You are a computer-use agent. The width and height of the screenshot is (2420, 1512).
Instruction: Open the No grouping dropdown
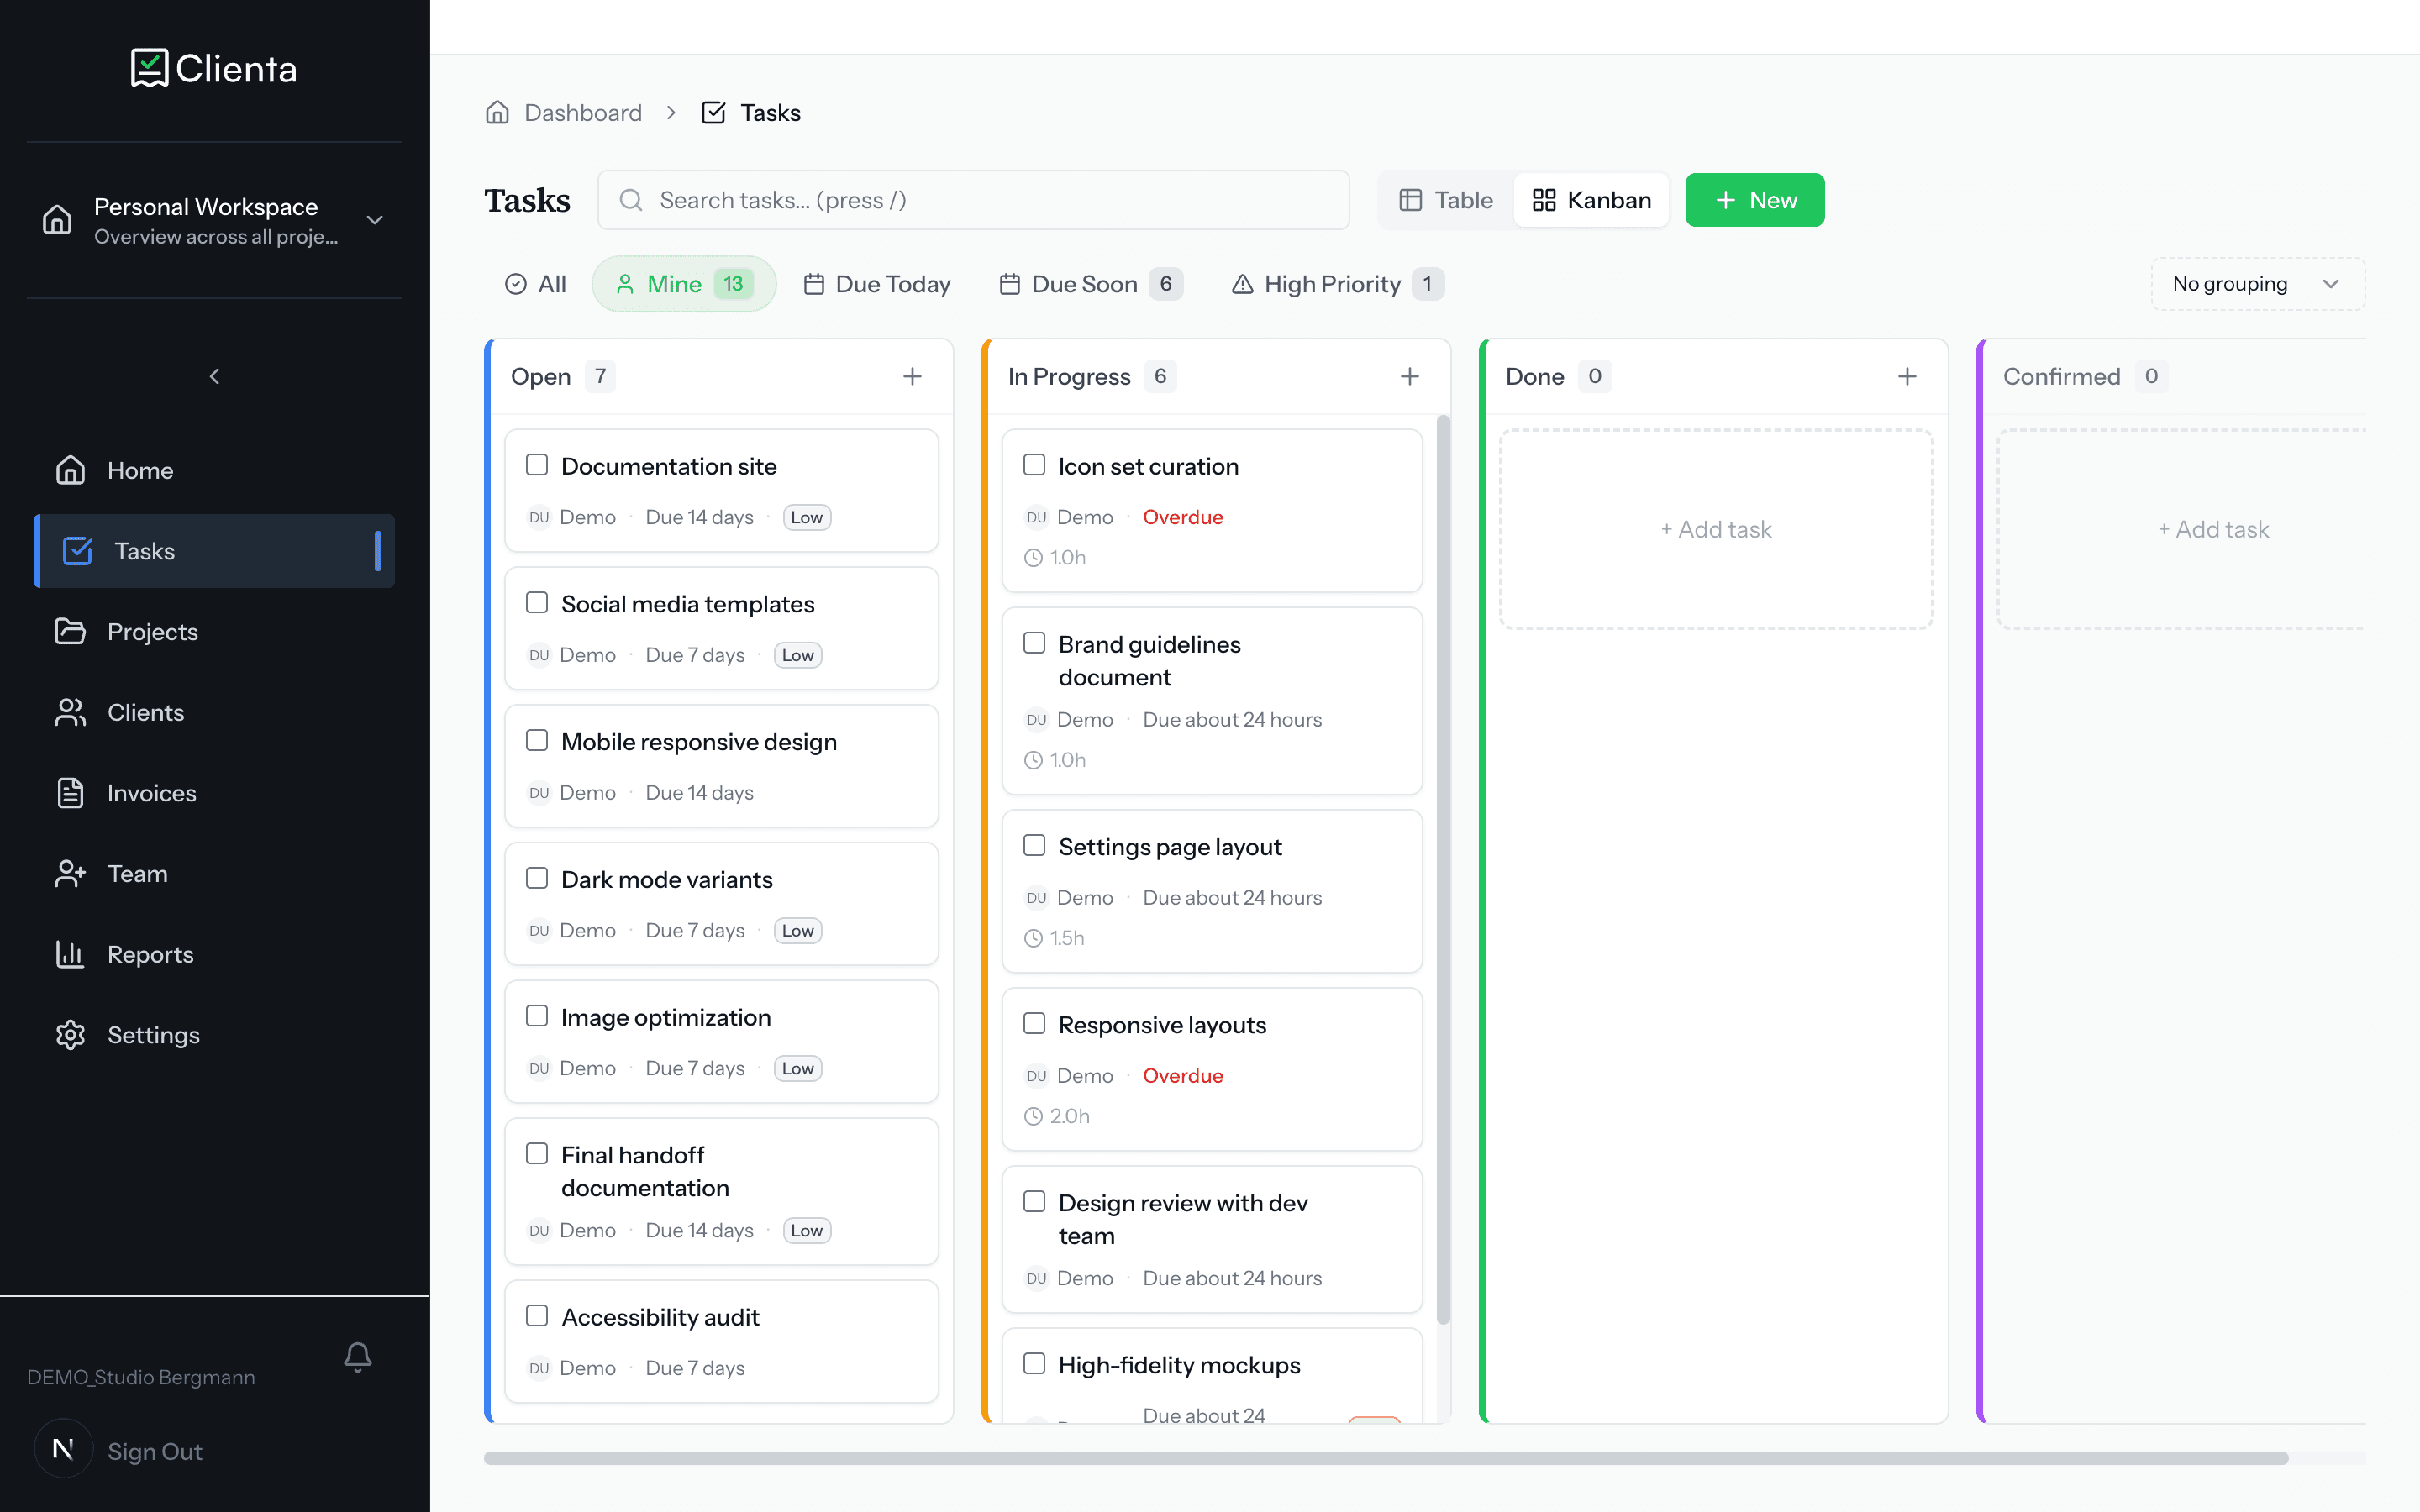tap(2256, 283)
